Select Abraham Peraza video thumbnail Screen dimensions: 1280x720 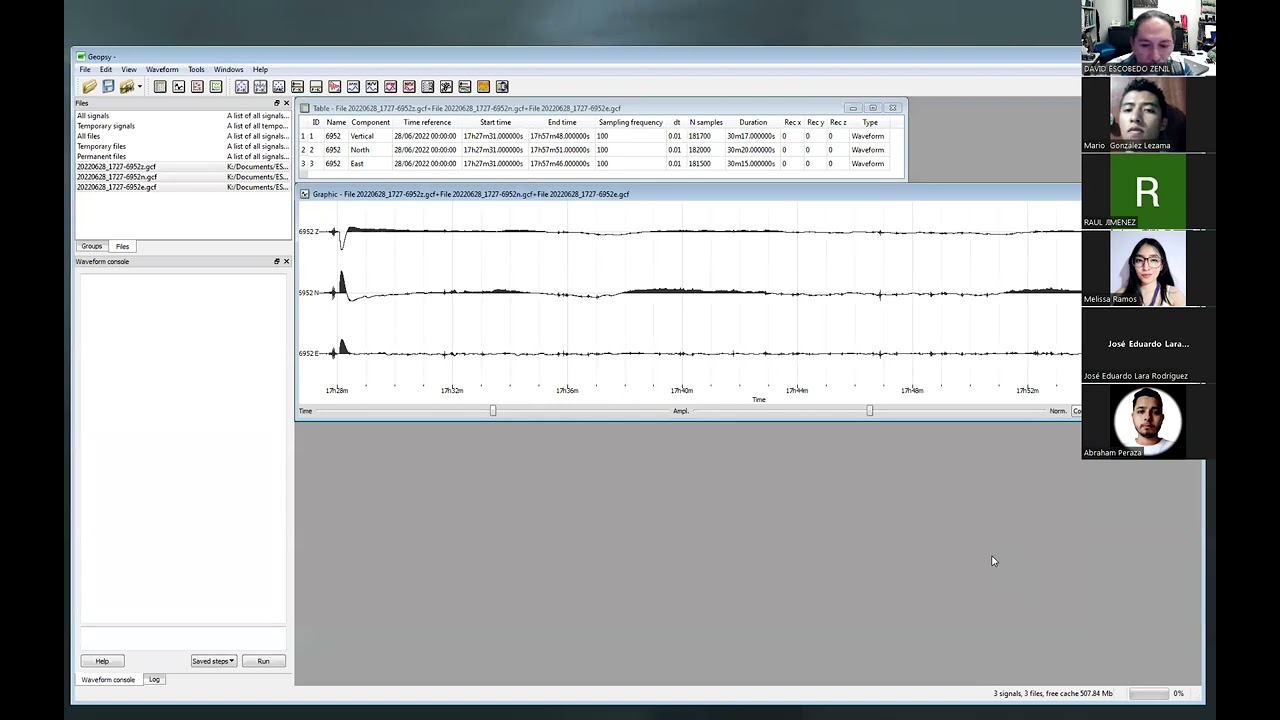coord(1147,422)
